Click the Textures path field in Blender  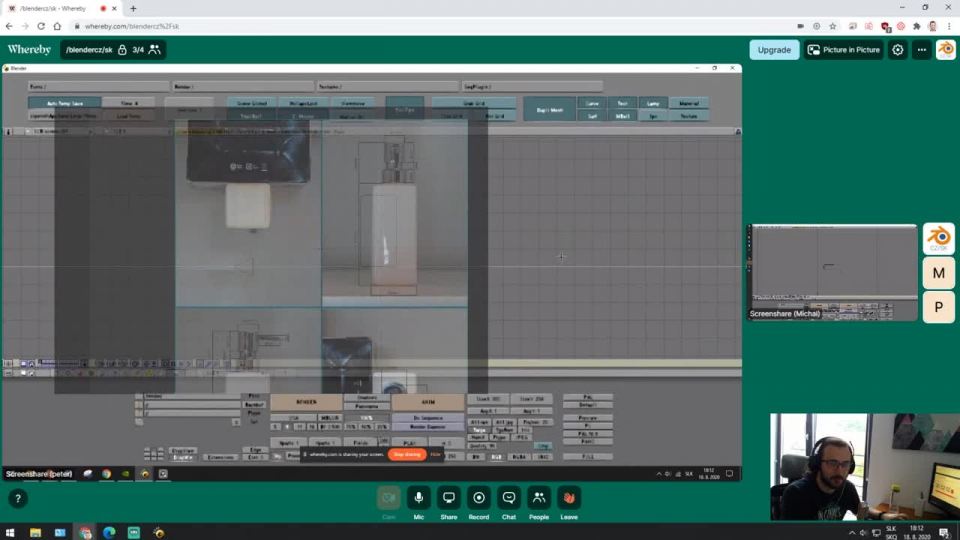tap(388, 87)
